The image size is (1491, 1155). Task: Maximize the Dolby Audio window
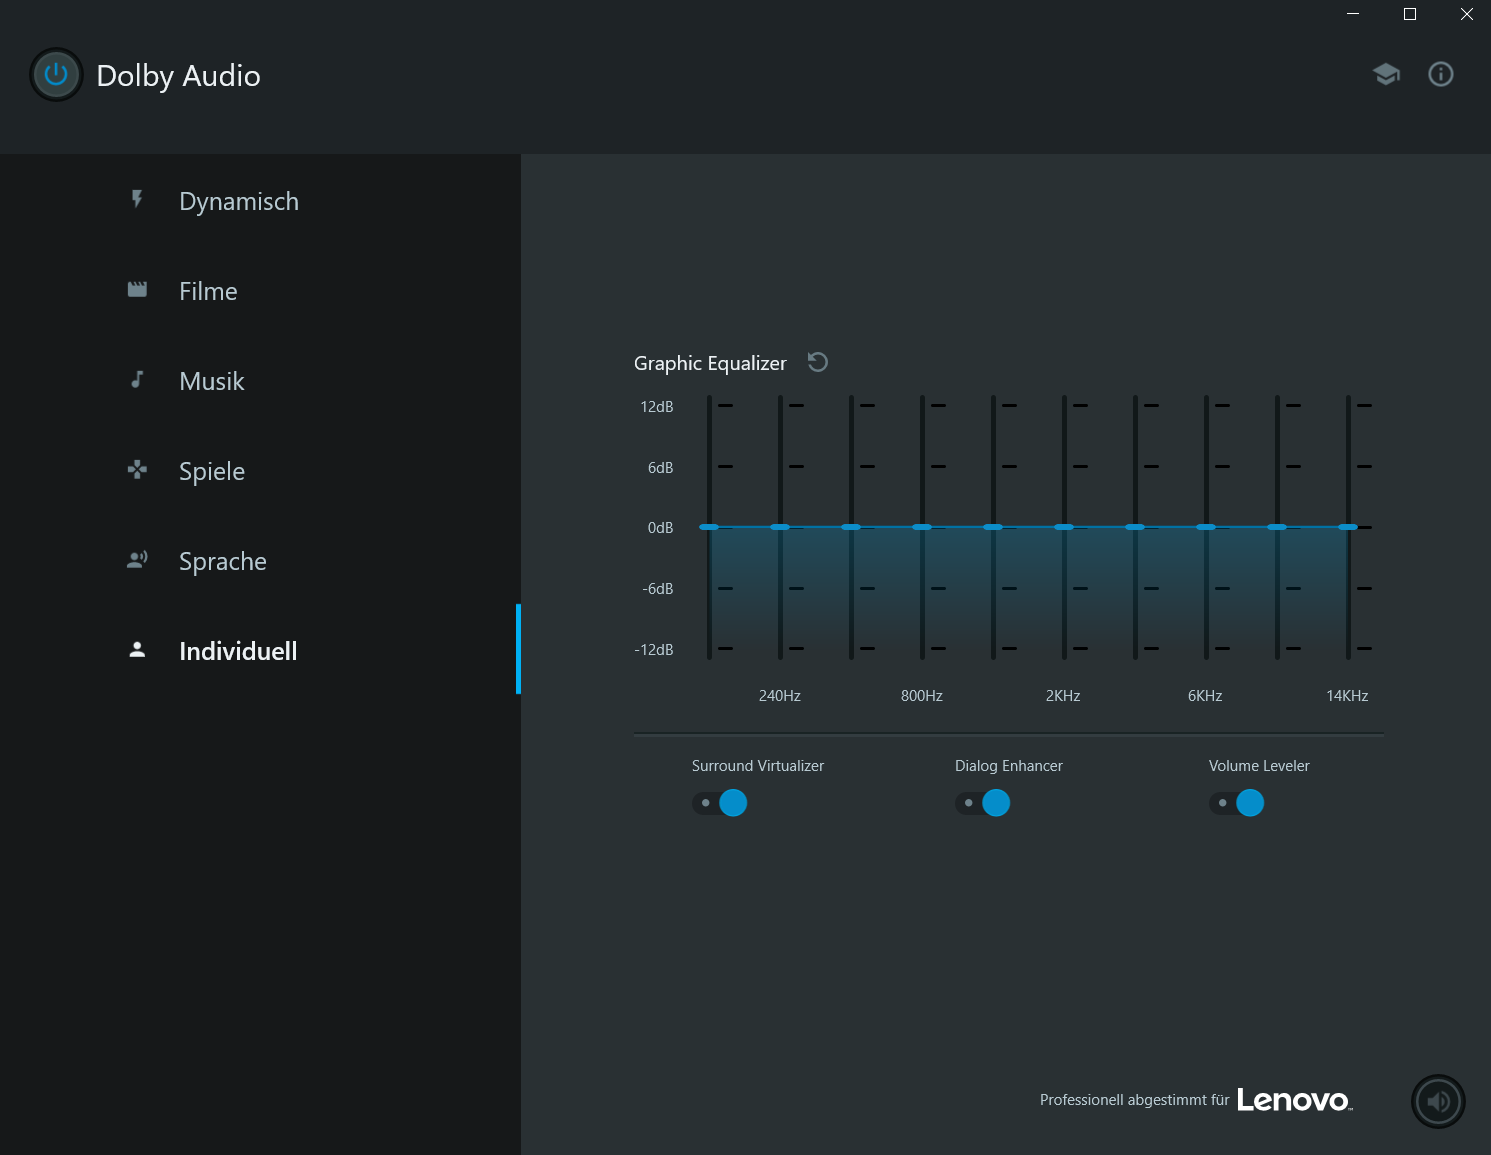[1410, 14]
